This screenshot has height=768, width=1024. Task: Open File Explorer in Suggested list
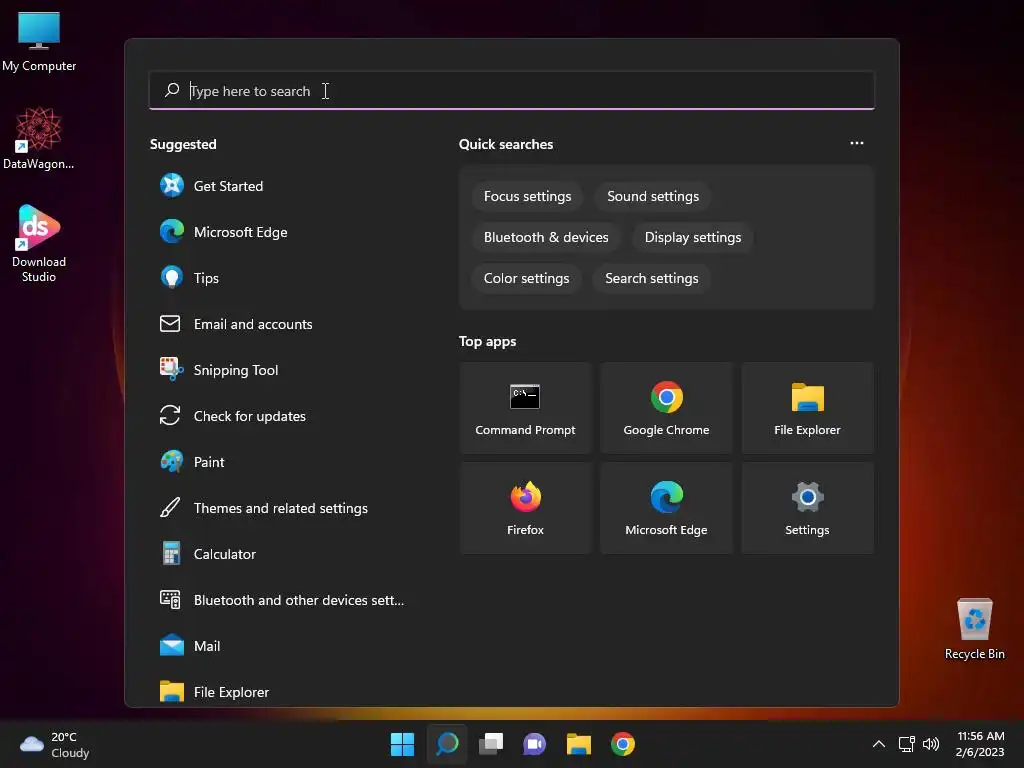click(284, 691)
